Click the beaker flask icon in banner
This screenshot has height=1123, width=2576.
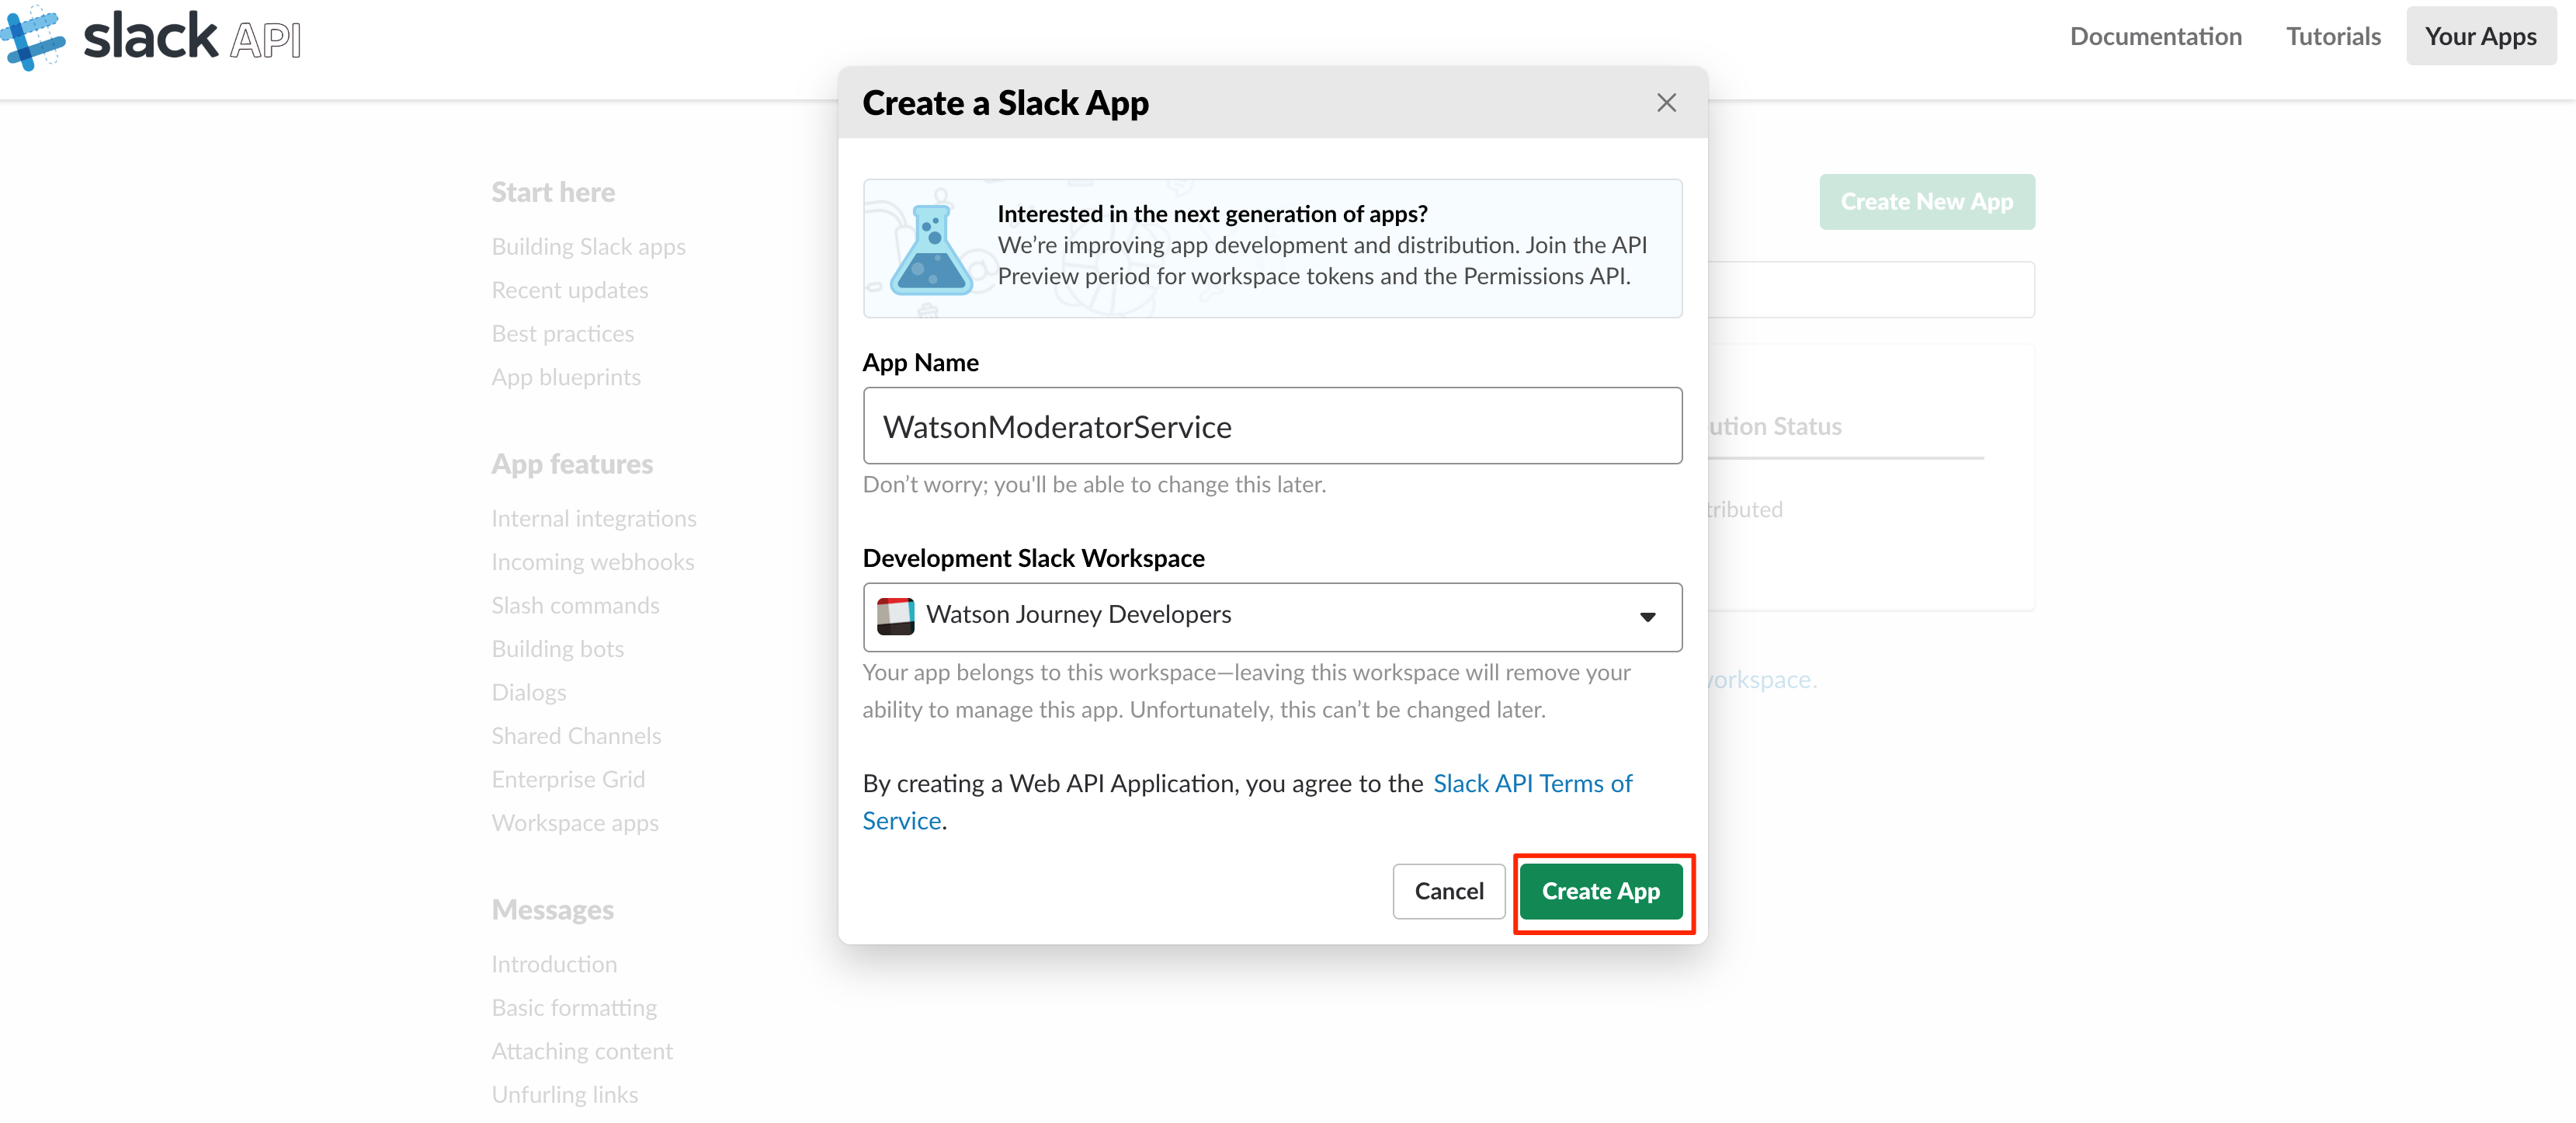click(x=930, y=251)
